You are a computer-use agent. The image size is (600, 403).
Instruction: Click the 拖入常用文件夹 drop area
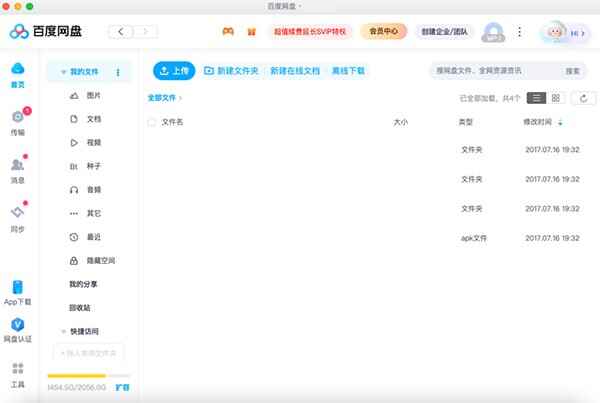click(88, 353)
